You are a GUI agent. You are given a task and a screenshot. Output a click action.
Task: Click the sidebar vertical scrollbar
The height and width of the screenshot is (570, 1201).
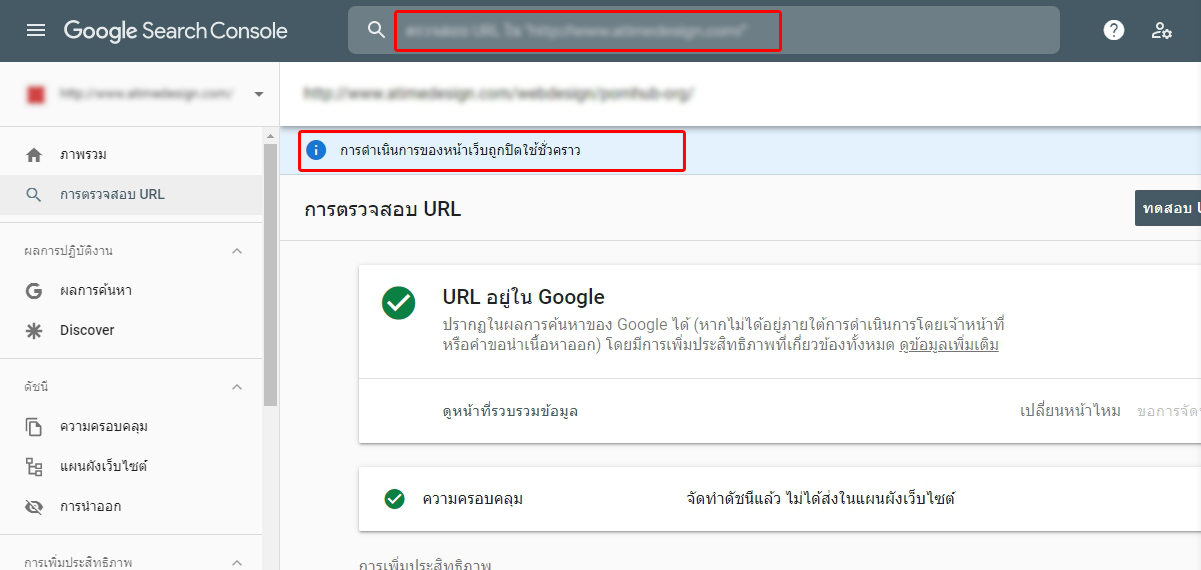[x=270, y=274]
